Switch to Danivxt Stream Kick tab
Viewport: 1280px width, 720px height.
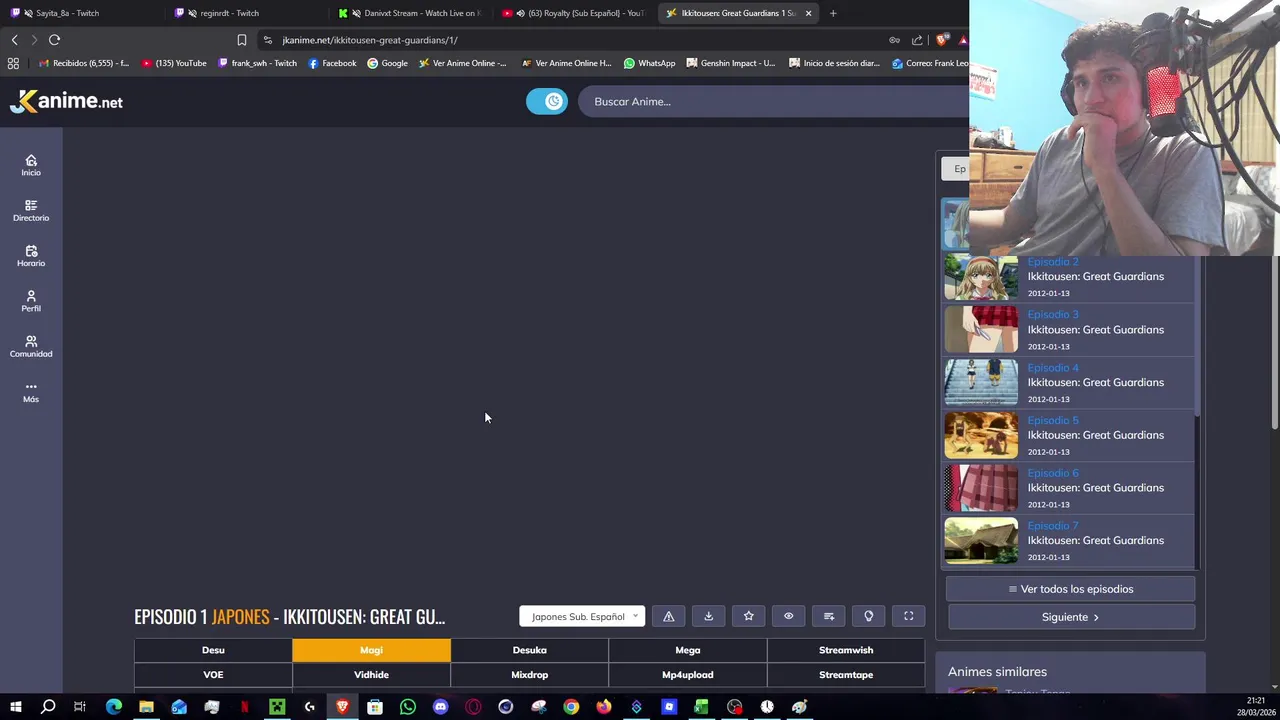(x=410, y=13)
